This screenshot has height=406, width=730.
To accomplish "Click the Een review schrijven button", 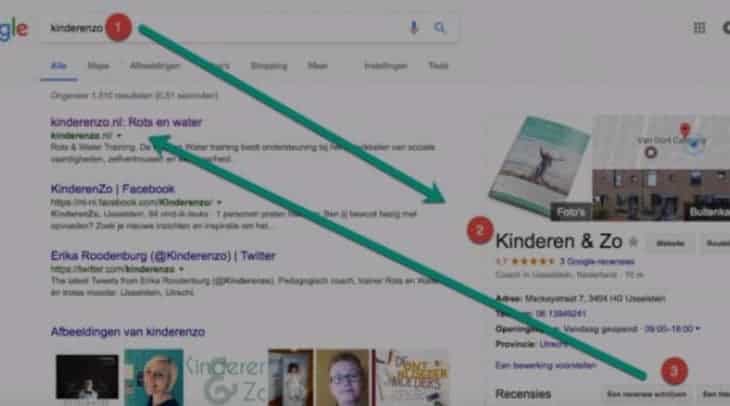I will [647, 394].
